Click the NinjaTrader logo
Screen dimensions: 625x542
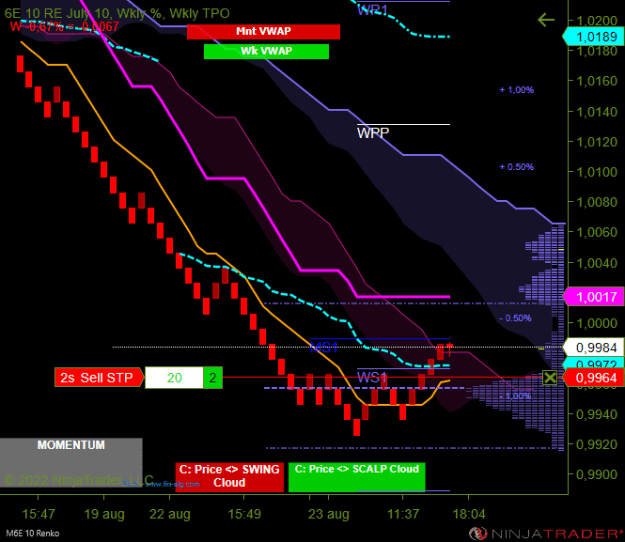tap(546, 534)
